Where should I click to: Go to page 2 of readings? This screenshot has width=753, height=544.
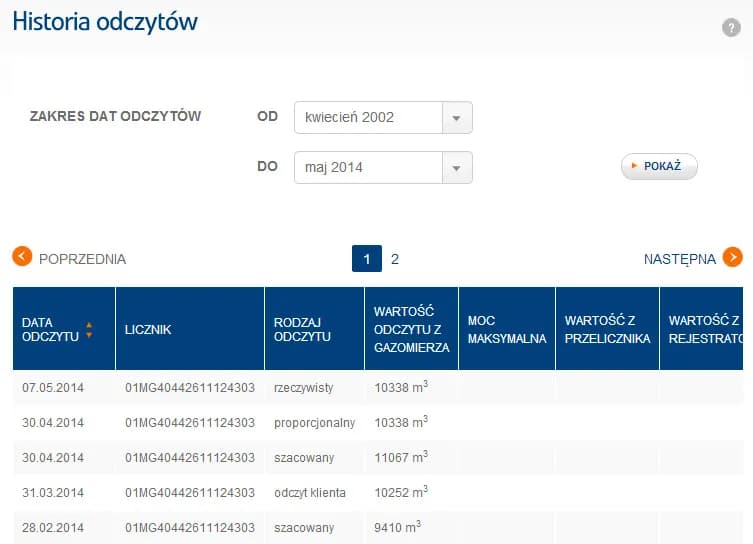(x=395, y=259)
